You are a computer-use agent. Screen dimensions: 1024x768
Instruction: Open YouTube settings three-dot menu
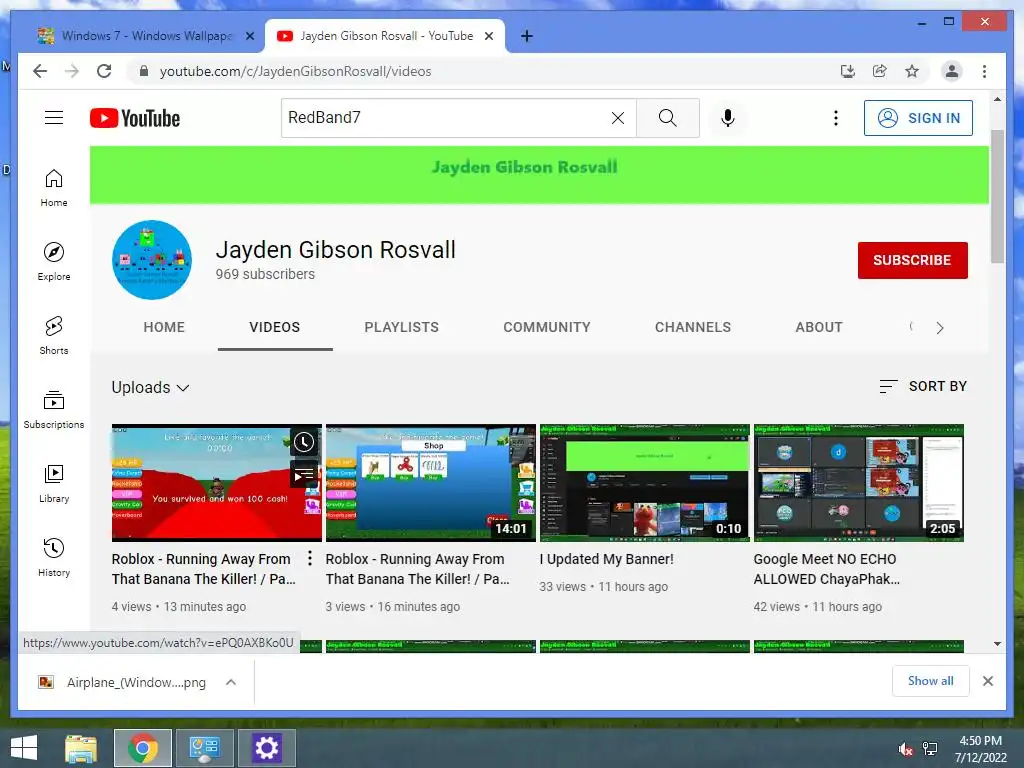[835, 118]
